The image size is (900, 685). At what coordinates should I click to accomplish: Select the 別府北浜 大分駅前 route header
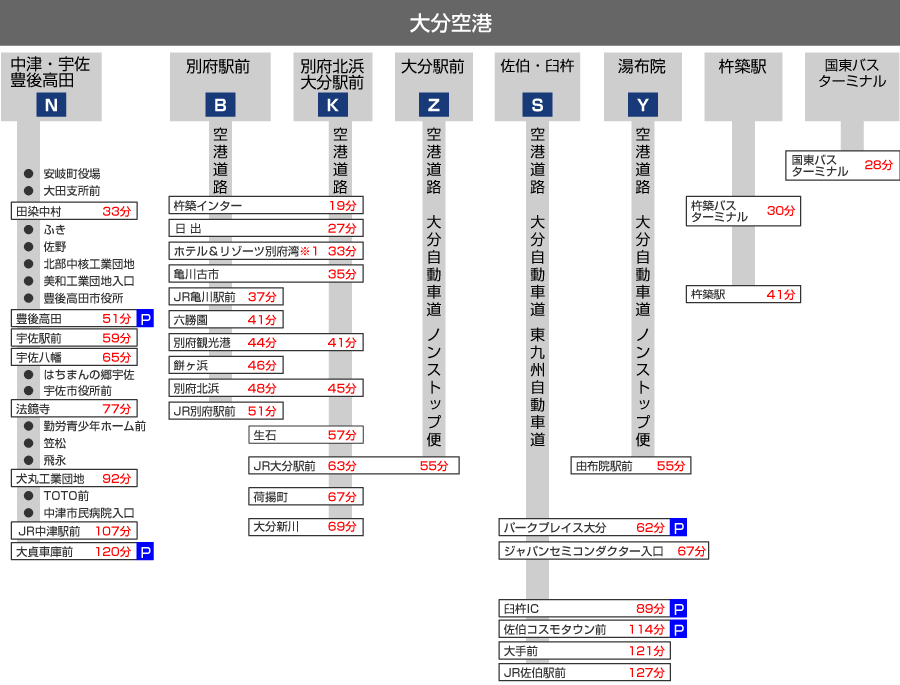click(x=333, y=87)
